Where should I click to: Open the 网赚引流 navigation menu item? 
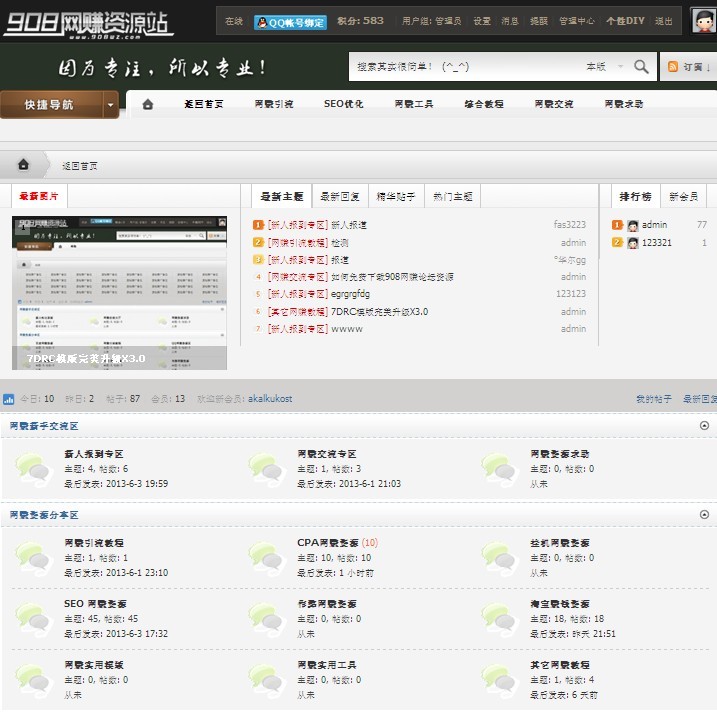point(274,104)
